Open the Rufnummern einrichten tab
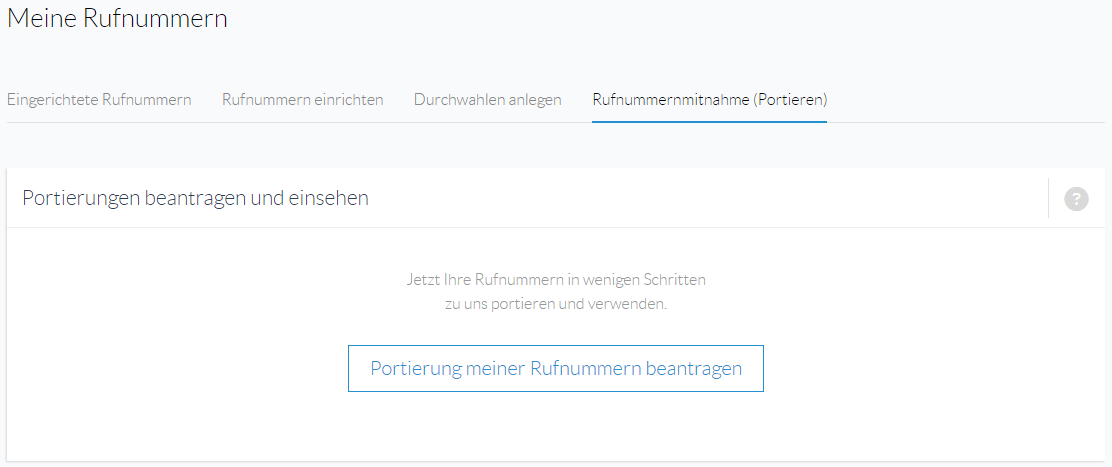The image size is (1112, 467). (x=303, y=99)
